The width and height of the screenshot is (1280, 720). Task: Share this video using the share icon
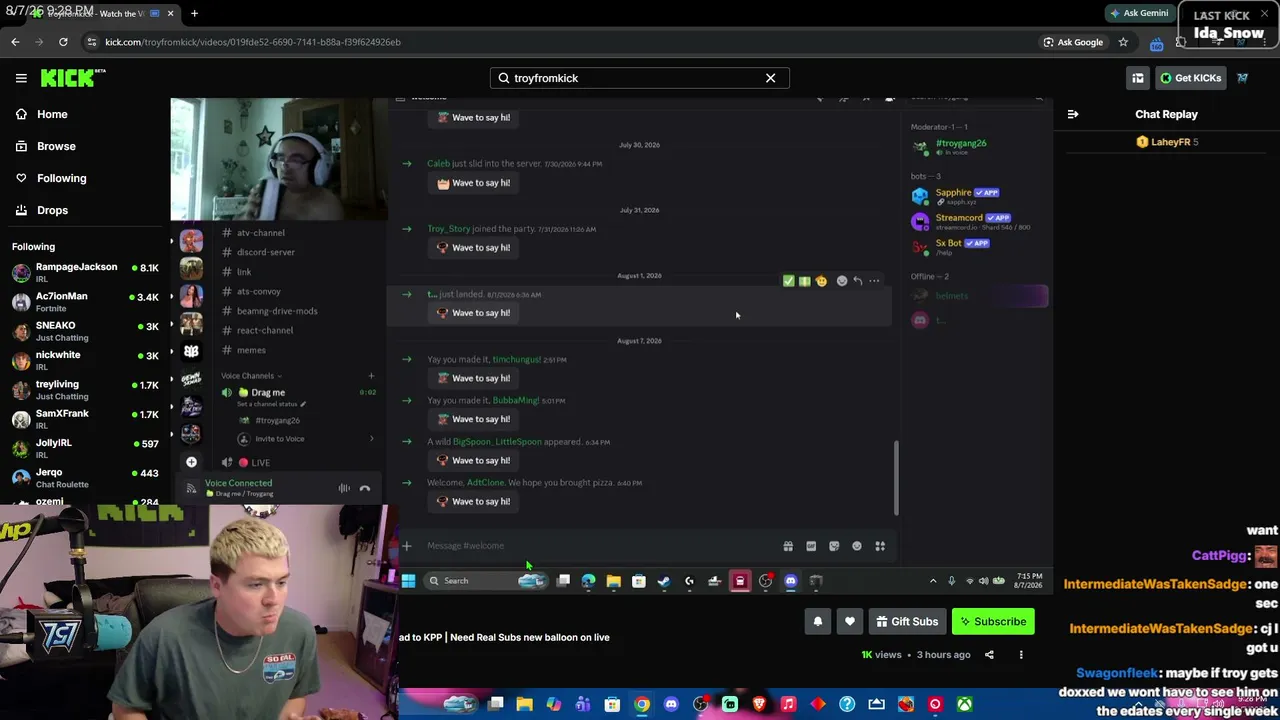click(989, 655)
